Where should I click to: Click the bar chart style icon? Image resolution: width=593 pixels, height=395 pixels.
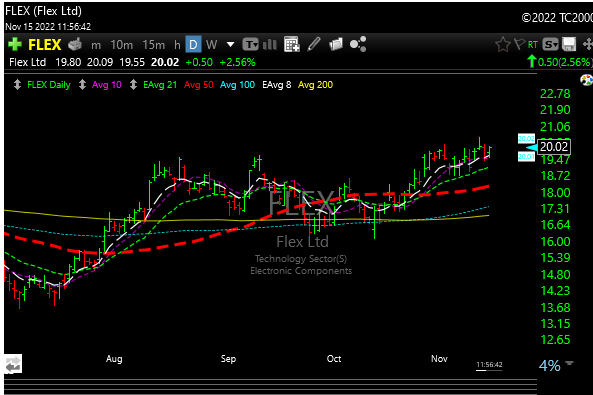click(x=270, y=45)
